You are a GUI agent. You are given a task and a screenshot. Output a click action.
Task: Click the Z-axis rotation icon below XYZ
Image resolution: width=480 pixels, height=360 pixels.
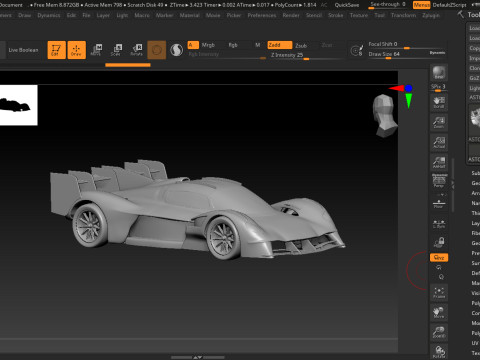(x=441, y=277)
